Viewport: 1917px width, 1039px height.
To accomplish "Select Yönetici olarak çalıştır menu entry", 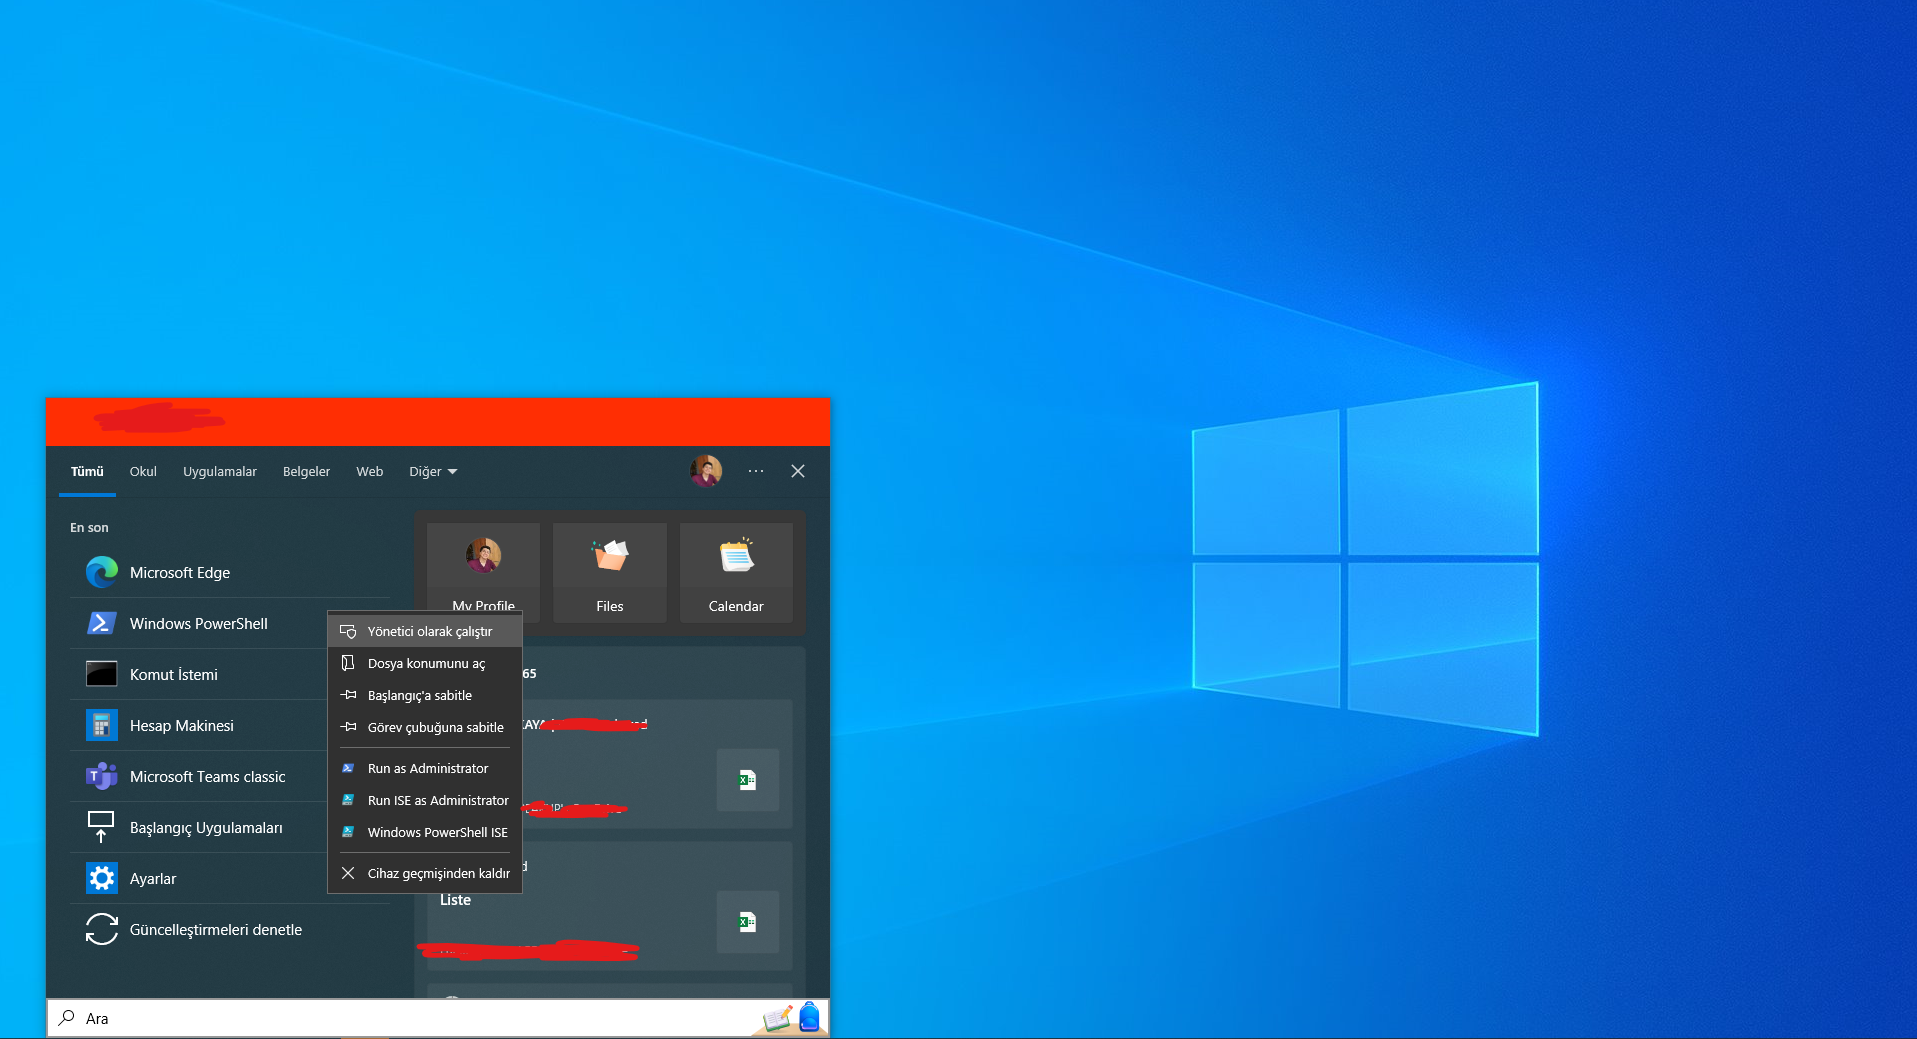I will coord(429,632).
